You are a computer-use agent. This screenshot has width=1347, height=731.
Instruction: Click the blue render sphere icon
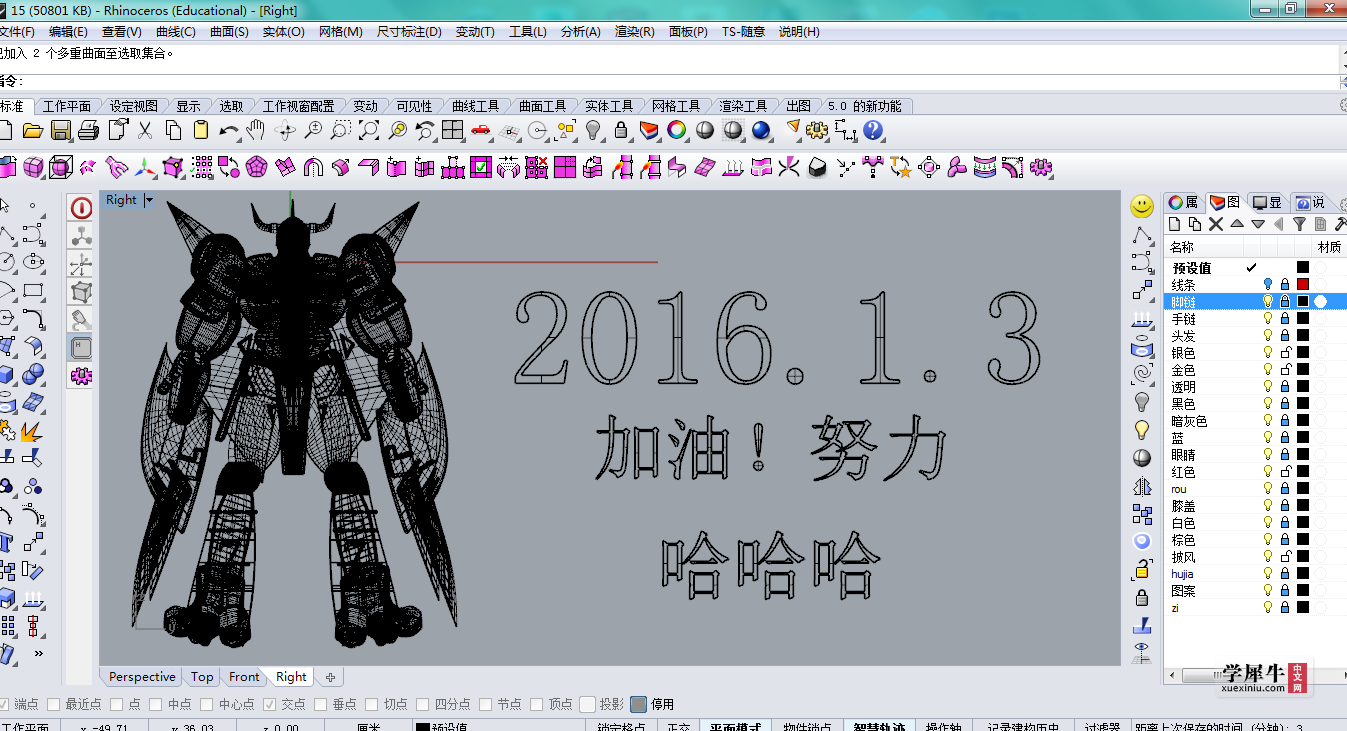tap(761, 130)
